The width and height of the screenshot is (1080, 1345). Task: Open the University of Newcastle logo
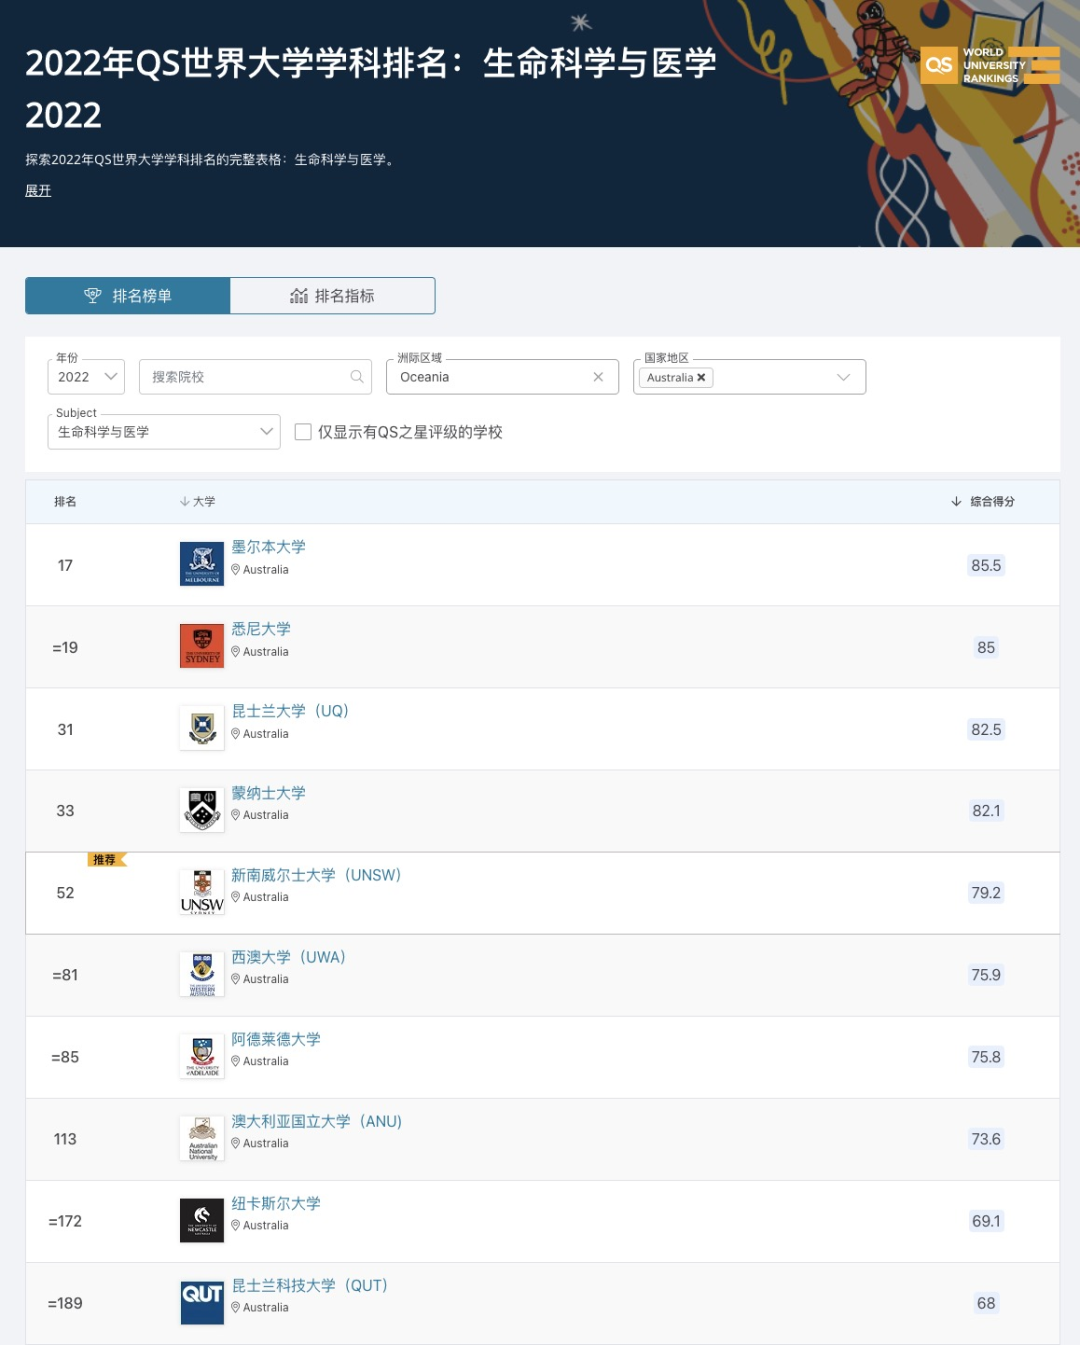click(x=202, y=1220)
